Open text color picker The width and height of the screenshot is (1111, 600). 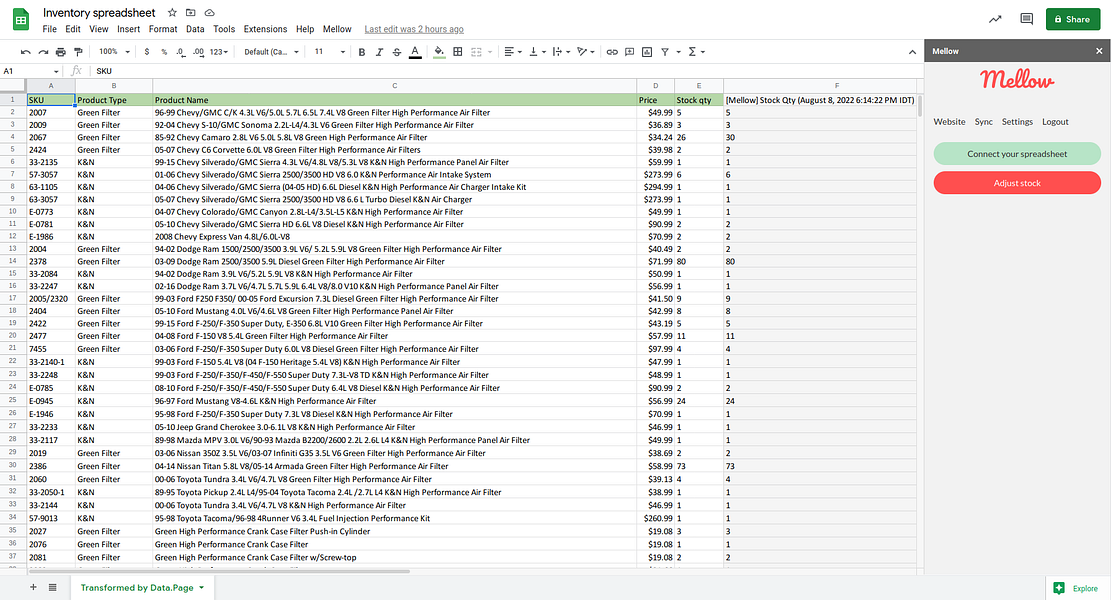(x=415, y=52)
